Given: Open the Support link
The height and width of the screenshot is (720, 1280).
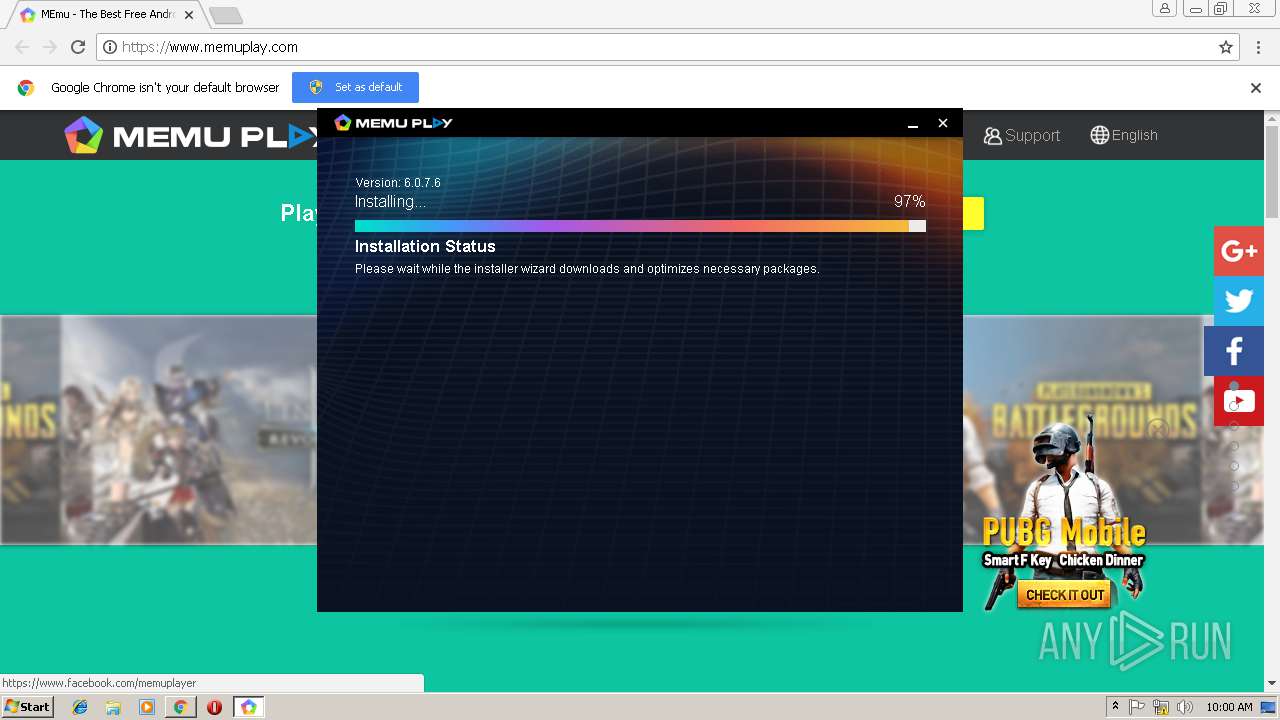Looking at the screenshot, I should point(1021,135).
